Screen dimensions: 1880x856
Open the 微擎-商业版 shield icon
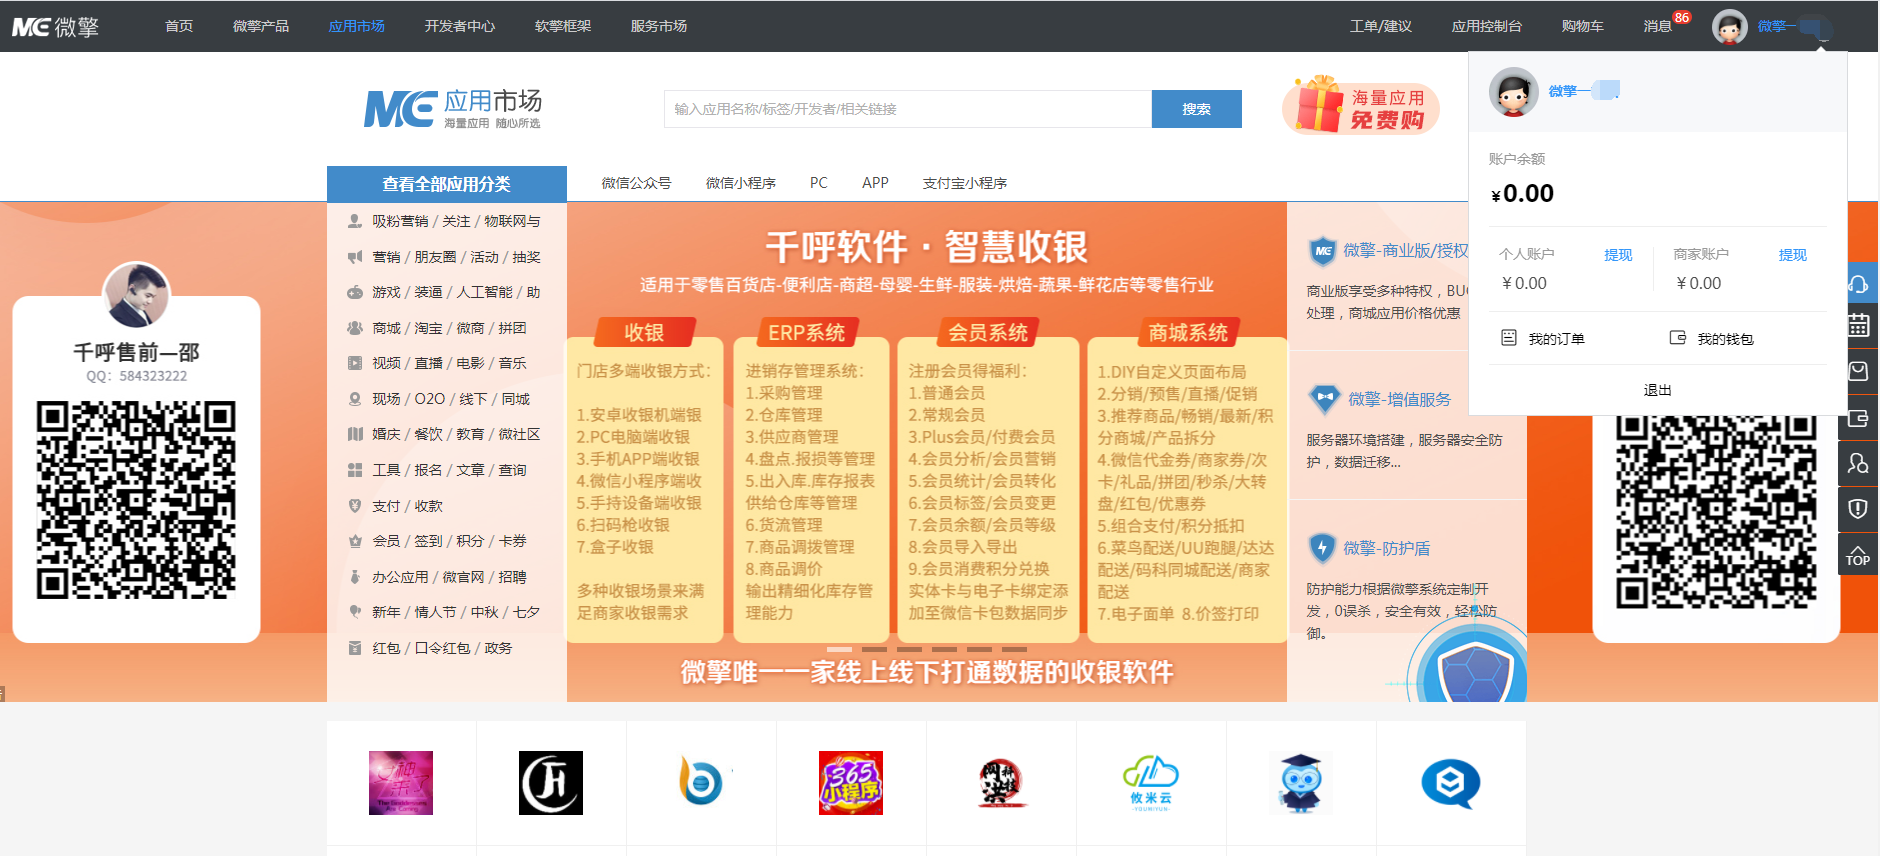(x=1323, y=251)
